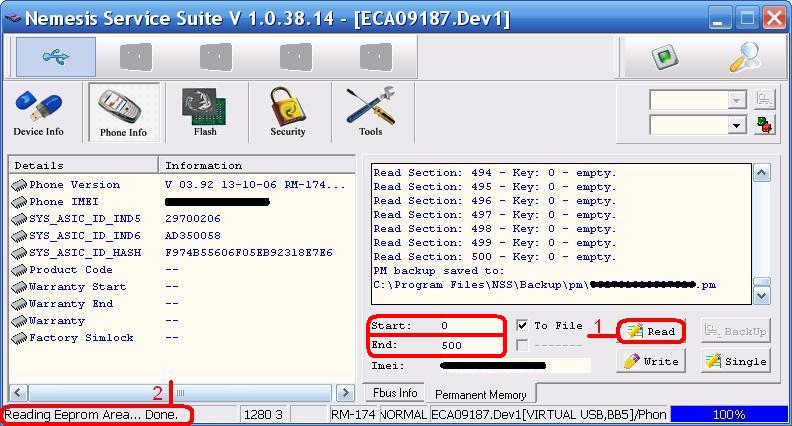This screenshot has height=426, width=792.
Task: Click the hash value F974B55606F05EB92318E7E6
Action: click(x=249, y=253)
